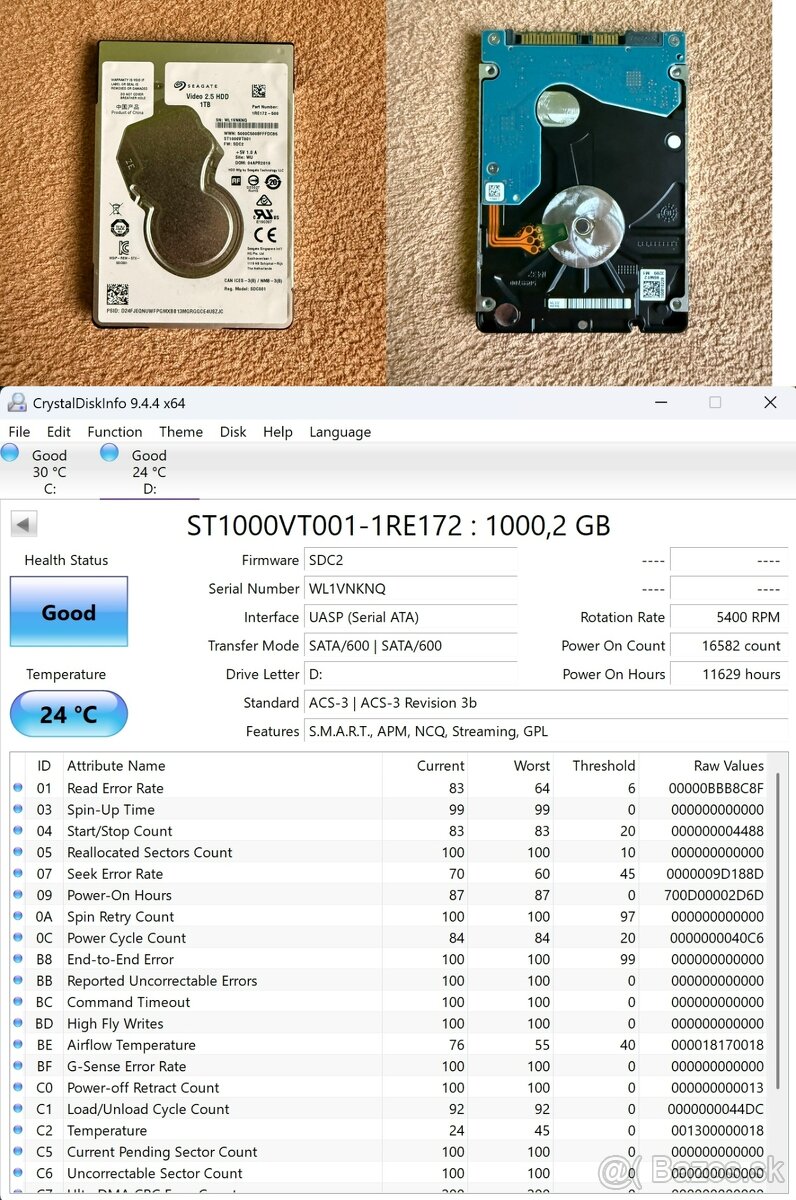
Task: Click the Features S.M.A.R.T. field
Action: click(x=546, y=731)
